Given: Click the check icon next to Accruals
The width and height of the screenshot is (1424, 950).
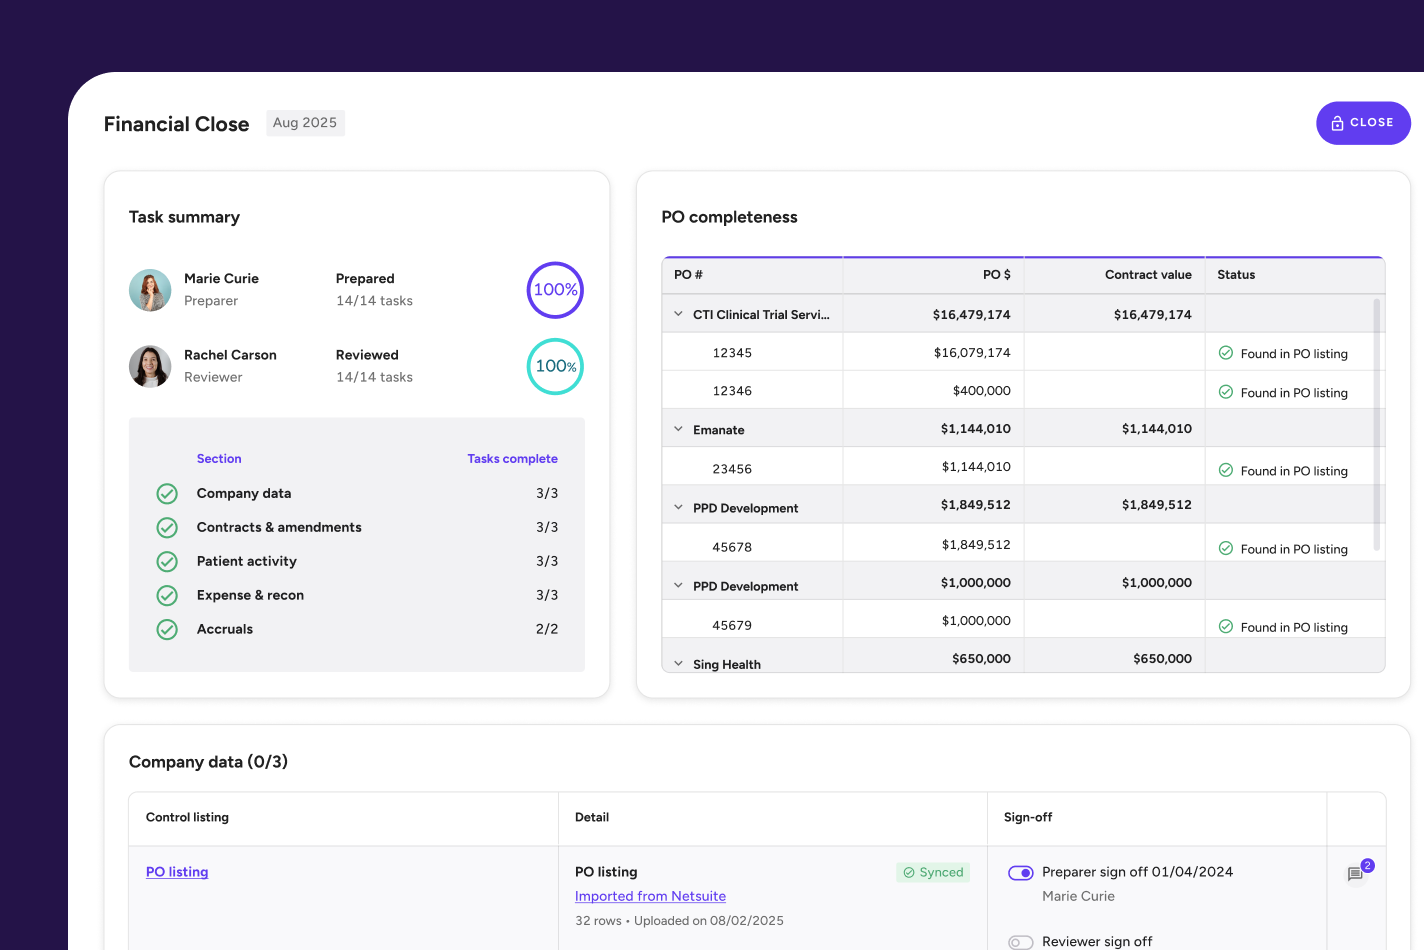Looking at the screenshot, I should tap(167, 630).
